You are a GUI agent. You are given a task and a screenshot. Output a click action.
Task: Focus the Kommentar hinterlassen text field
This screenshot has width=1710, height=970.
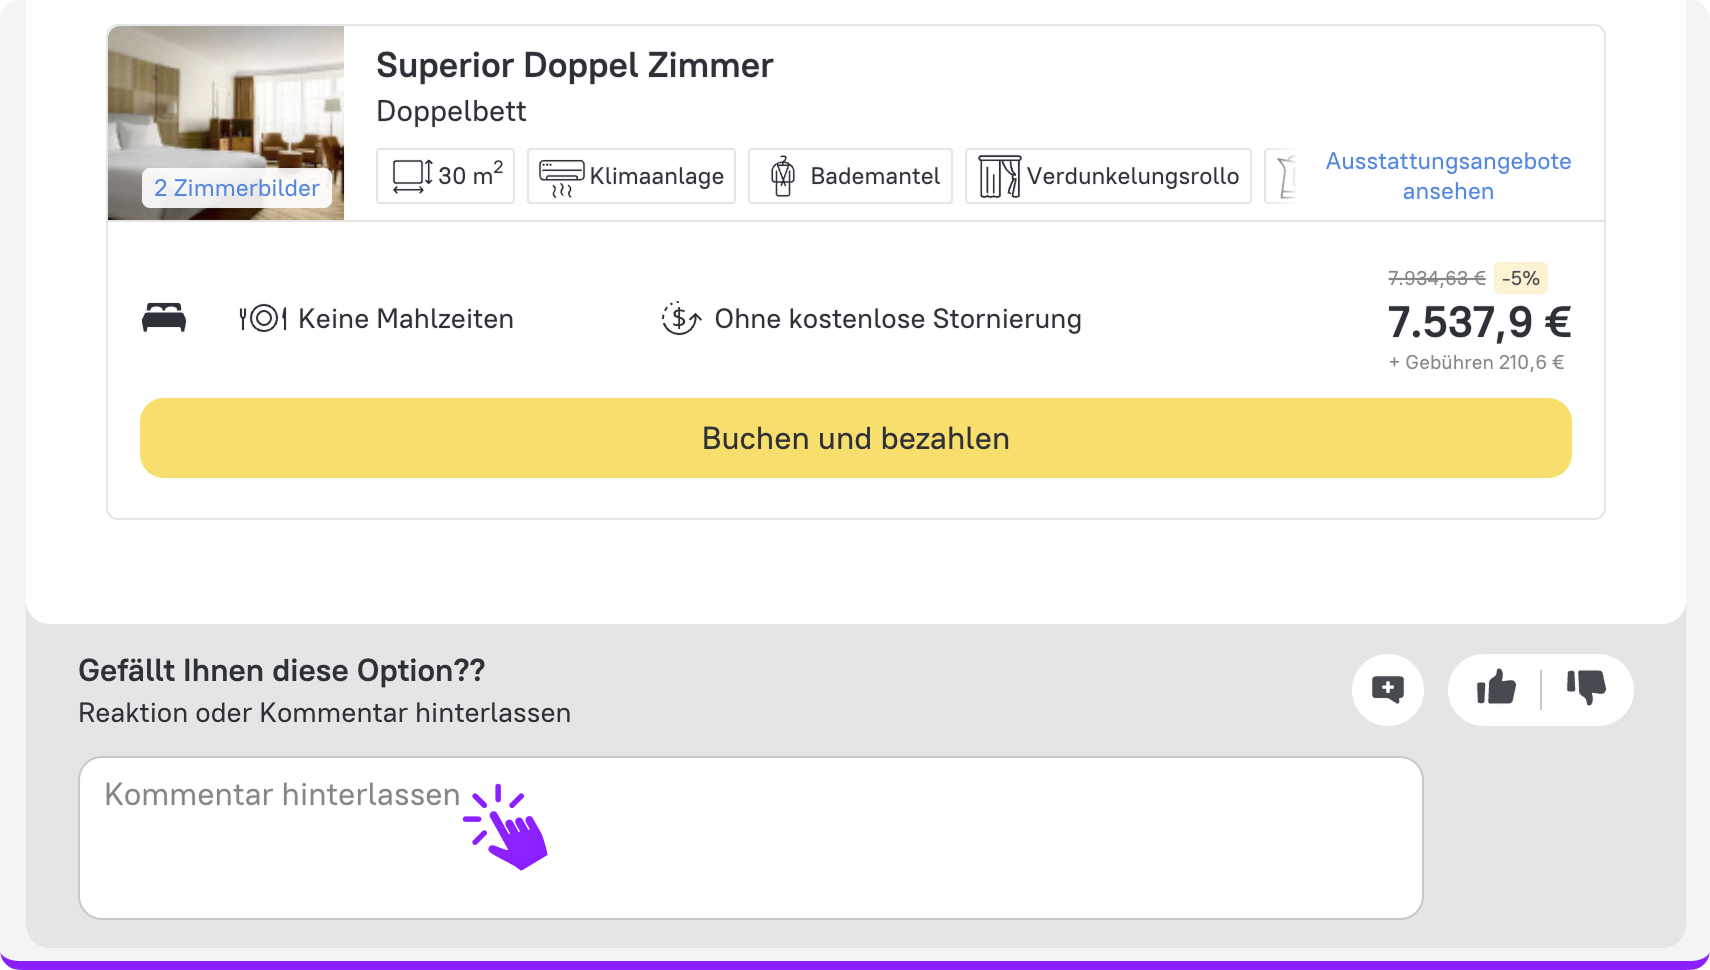tap(750, 838)
